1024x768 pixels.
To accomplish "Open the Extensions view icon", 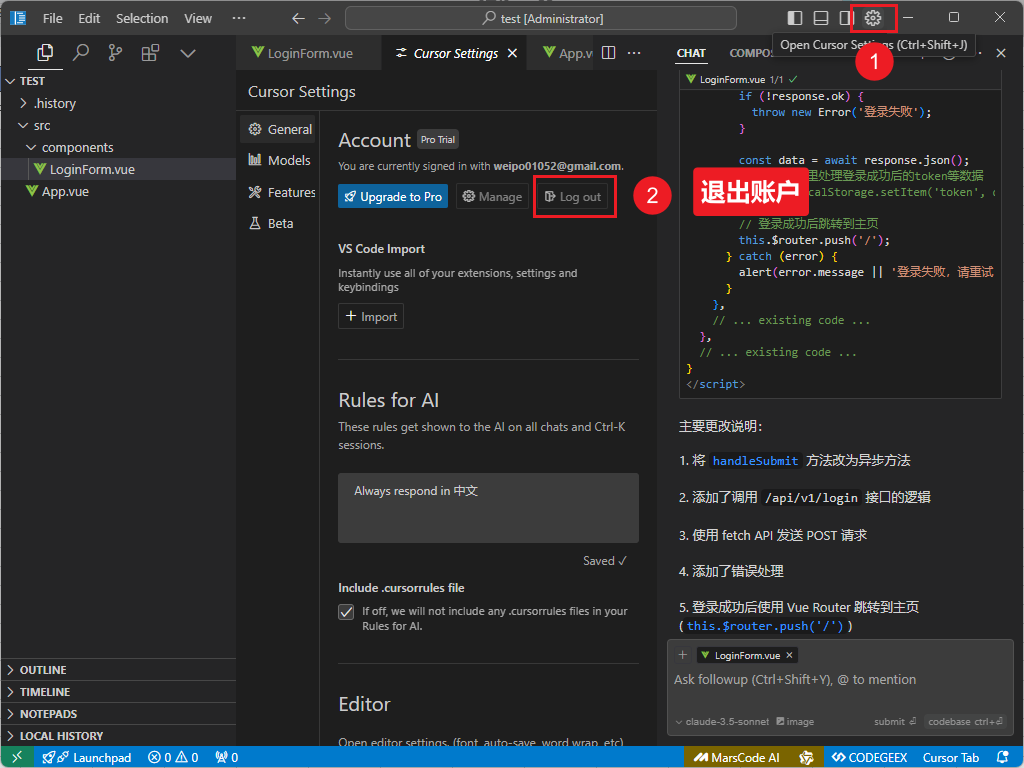I will (150, 53).
